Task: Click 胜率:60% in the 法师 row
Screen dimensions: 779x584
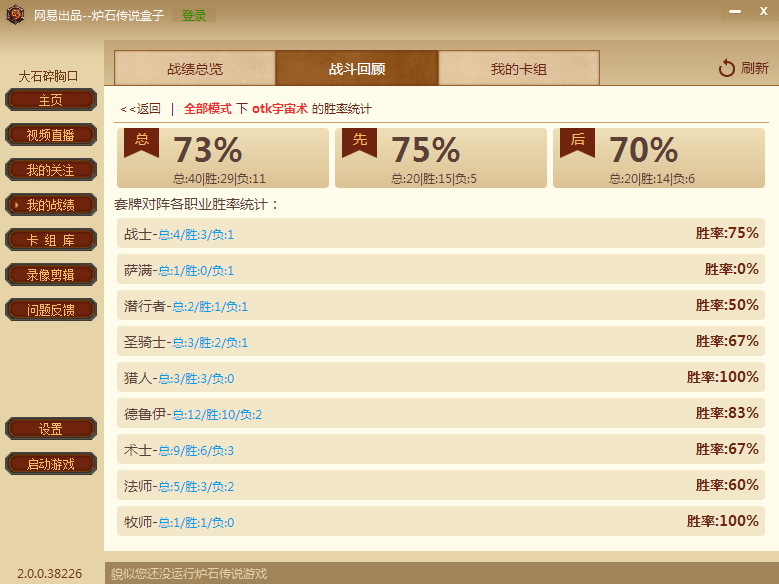Action: tap(727, 485)
